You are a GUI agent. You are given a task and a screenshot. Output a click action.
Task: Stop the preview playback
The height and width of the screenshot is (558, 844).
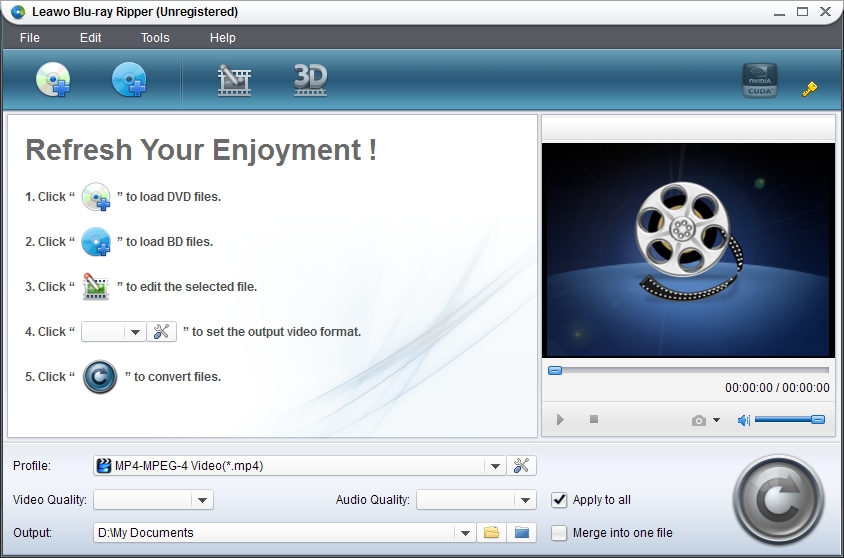[x=594, y=419]
